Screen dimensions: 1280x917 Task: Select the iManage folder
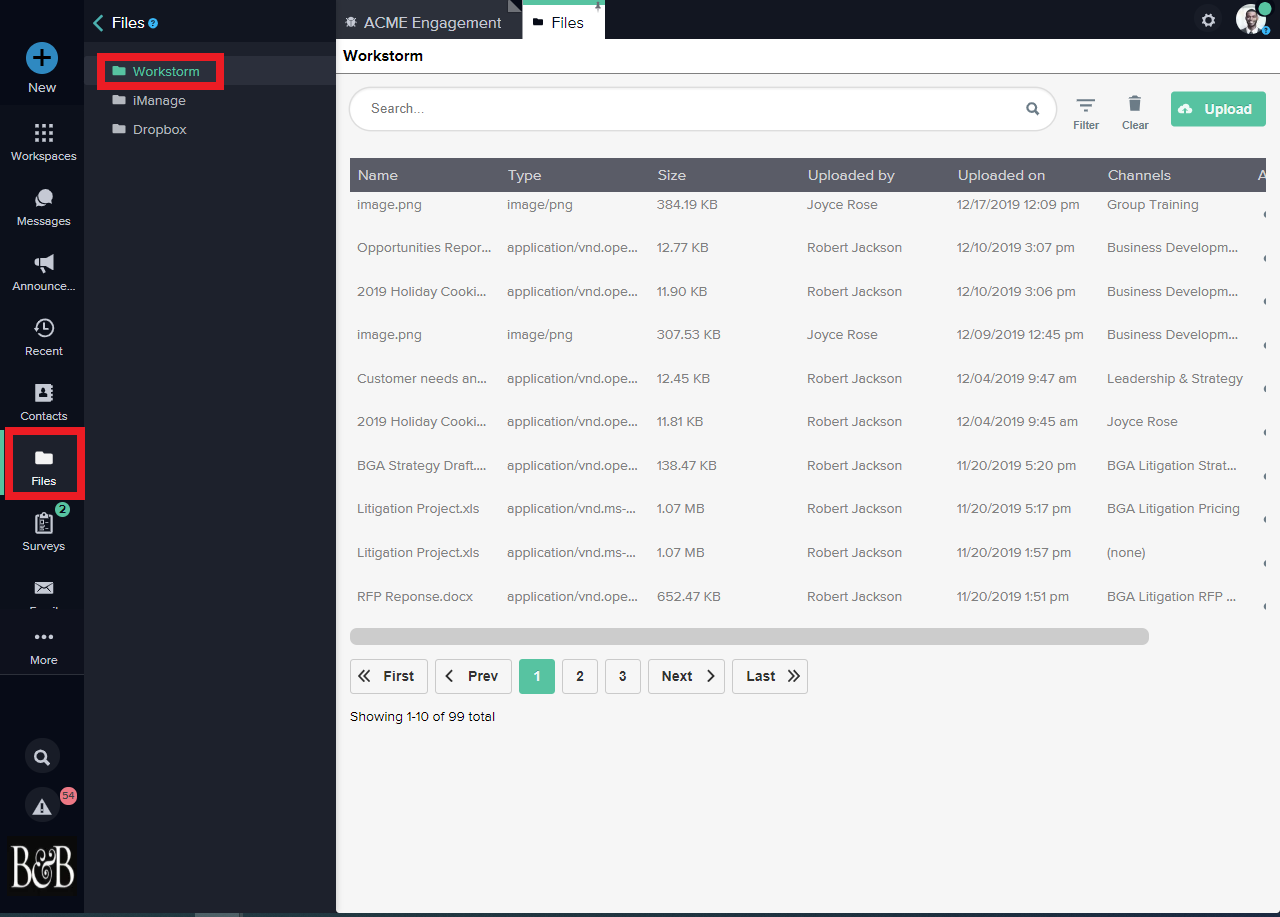(x=158, y=100)
